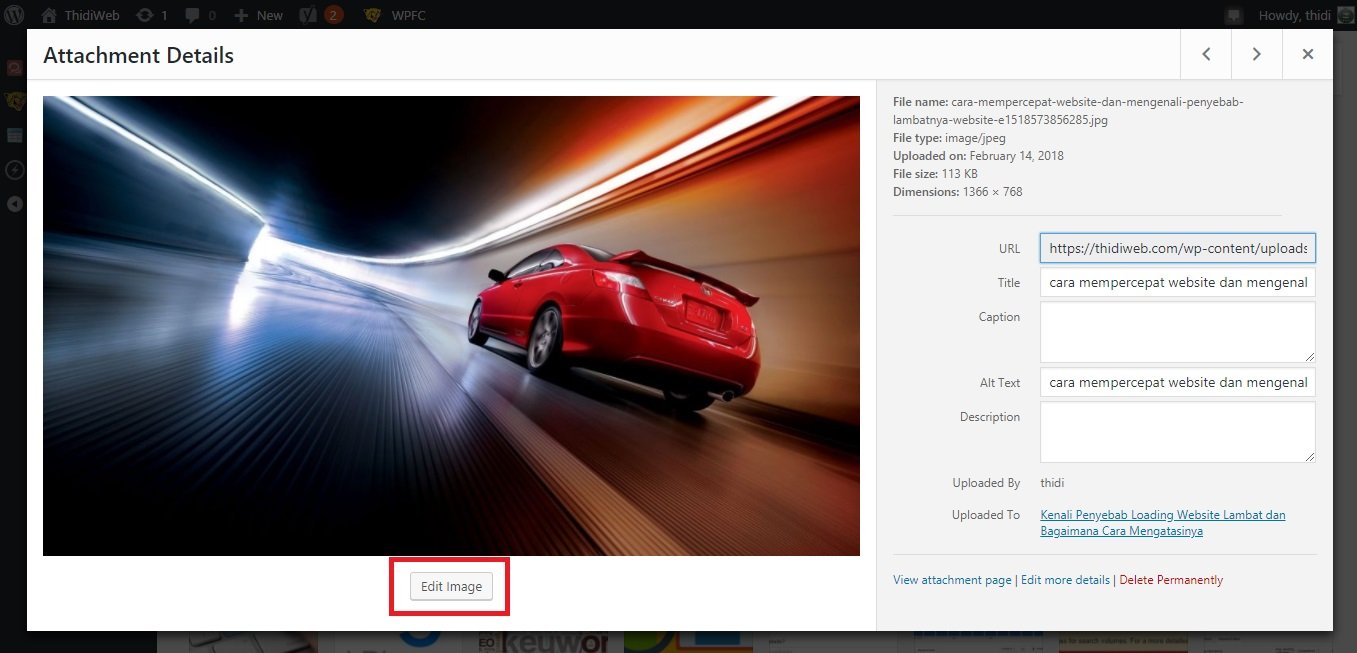Click the red plugin icon atop the sidebar
The height and width of the screenshot is (653, 1357).
(13, 67)
